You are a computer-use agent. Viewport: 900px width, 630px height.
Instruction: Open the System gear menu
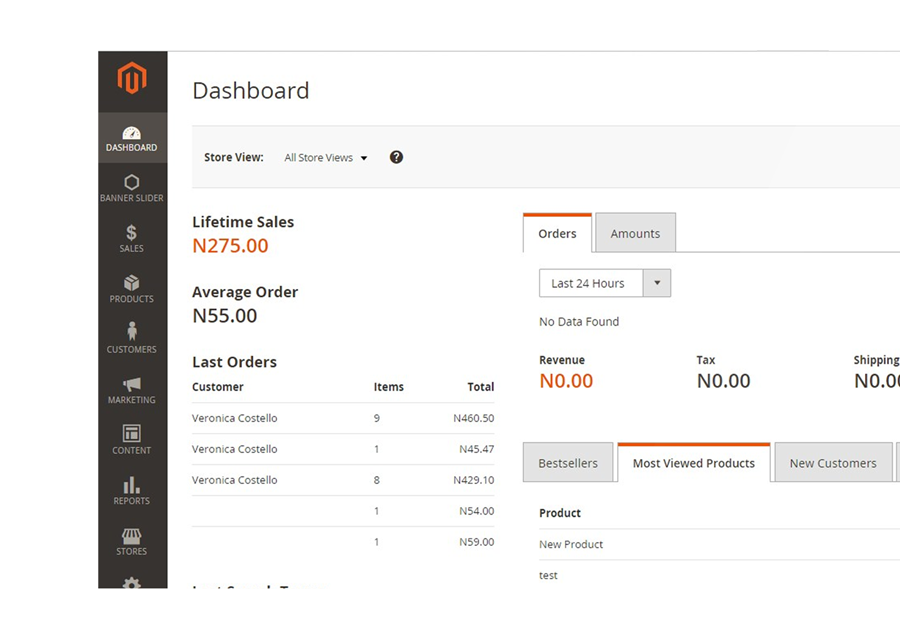pos(132,582)
